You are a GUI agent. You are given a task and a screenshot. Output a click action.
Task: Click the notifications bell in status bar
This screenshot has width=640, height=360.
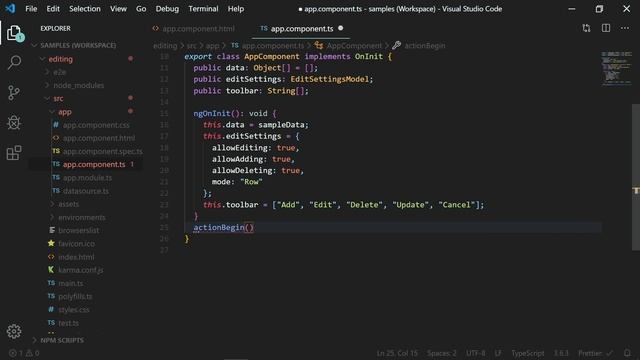click(627, 353)
